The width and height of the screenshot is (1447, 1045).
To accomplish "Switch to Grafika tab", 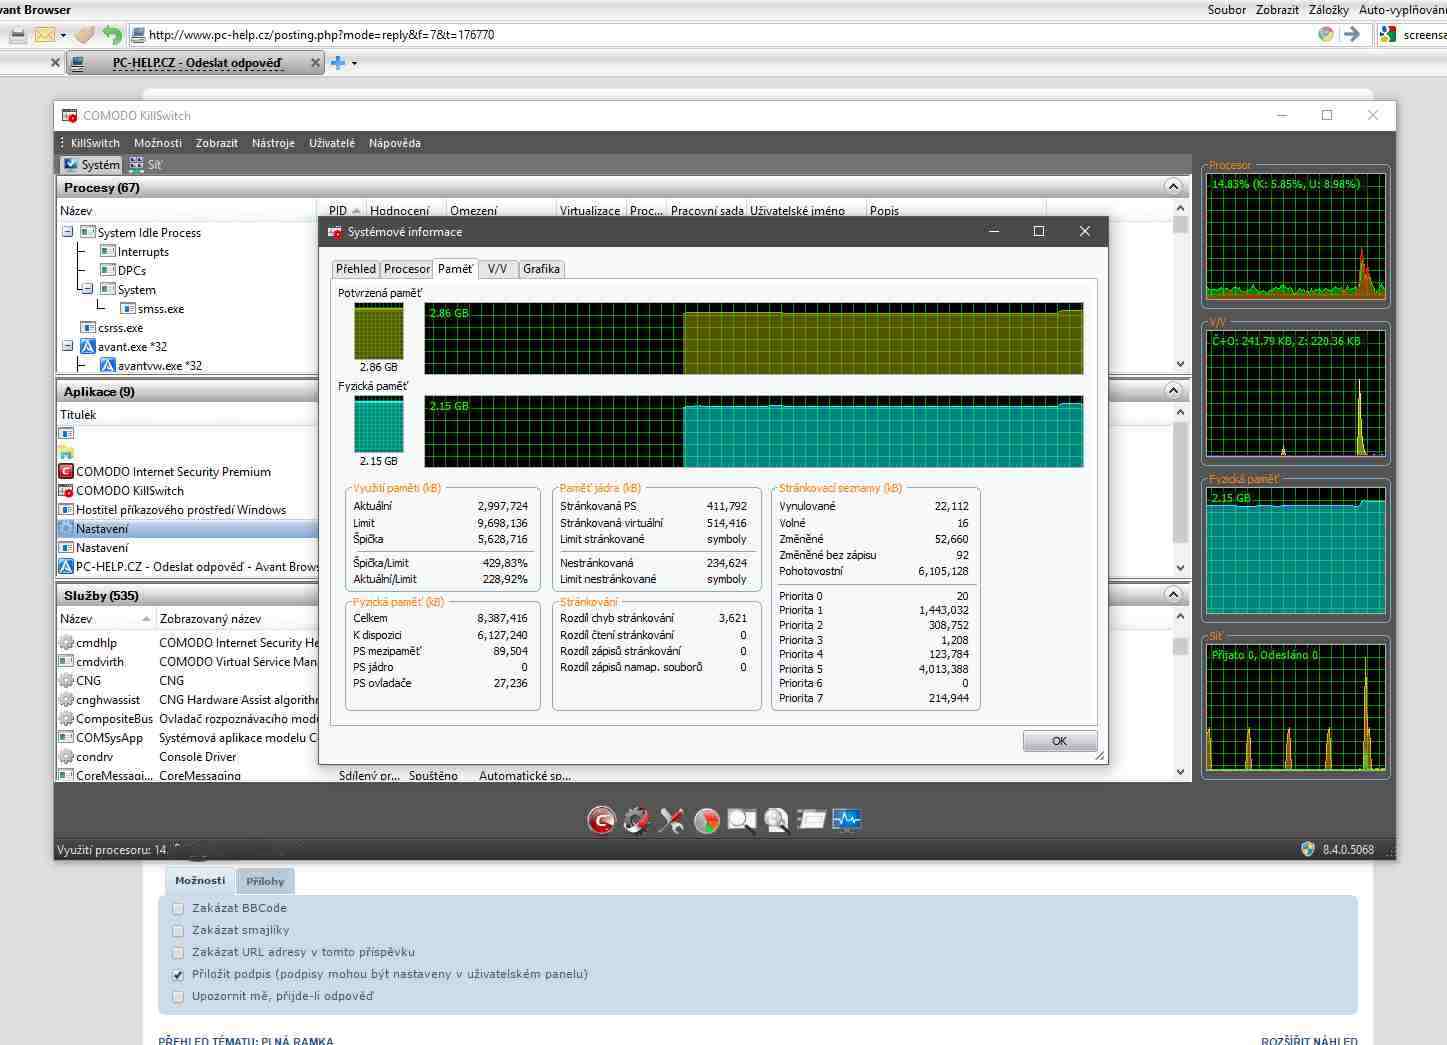I will click(x=541, y=269).
